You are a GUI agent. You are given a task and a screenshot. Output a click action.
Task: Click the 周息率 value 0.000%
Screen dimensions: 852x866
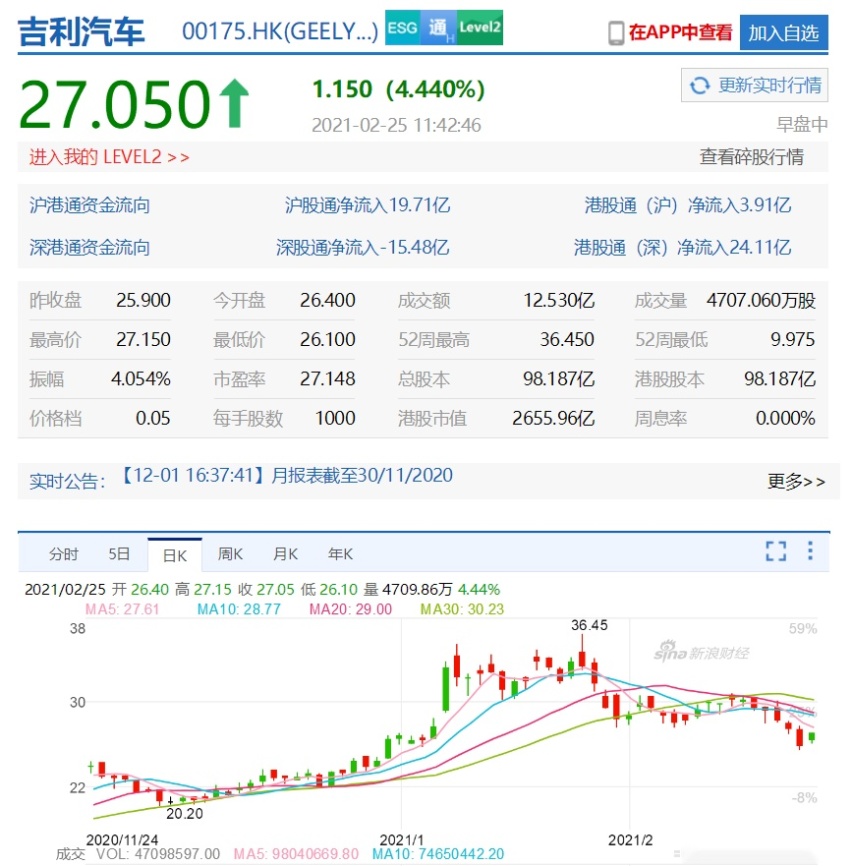pos(785,418)
